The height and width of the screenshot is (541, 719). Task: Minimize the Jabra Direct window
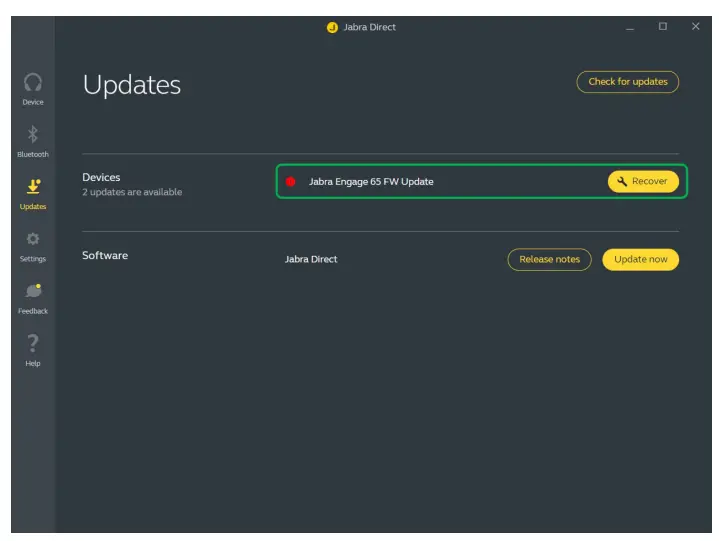[x=630, y=28]
